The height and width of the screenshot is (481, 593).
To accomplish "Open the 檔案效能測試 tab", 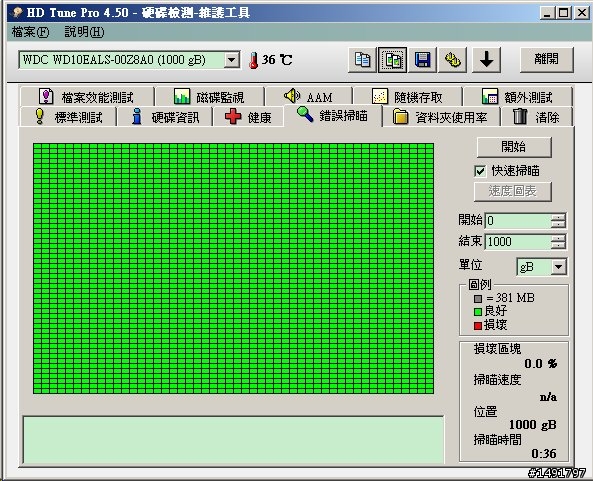I will point(87,97).
